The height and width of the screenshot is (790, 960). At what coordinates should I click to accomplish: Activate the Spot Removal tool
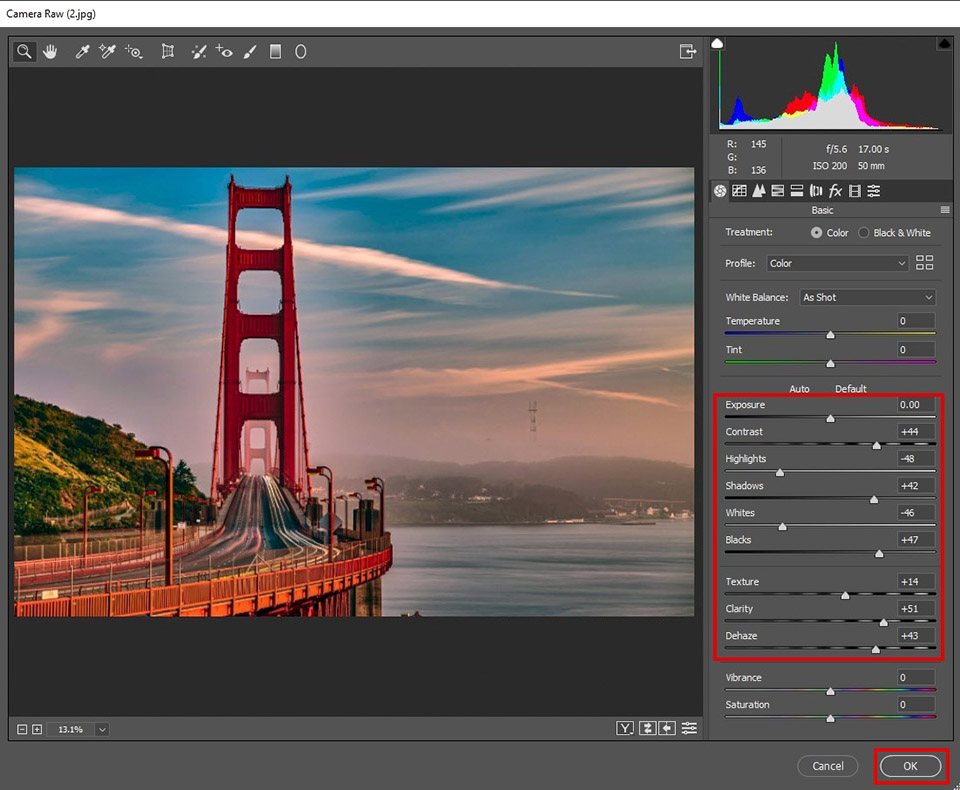pyautogui.click(x=199, y=51)
